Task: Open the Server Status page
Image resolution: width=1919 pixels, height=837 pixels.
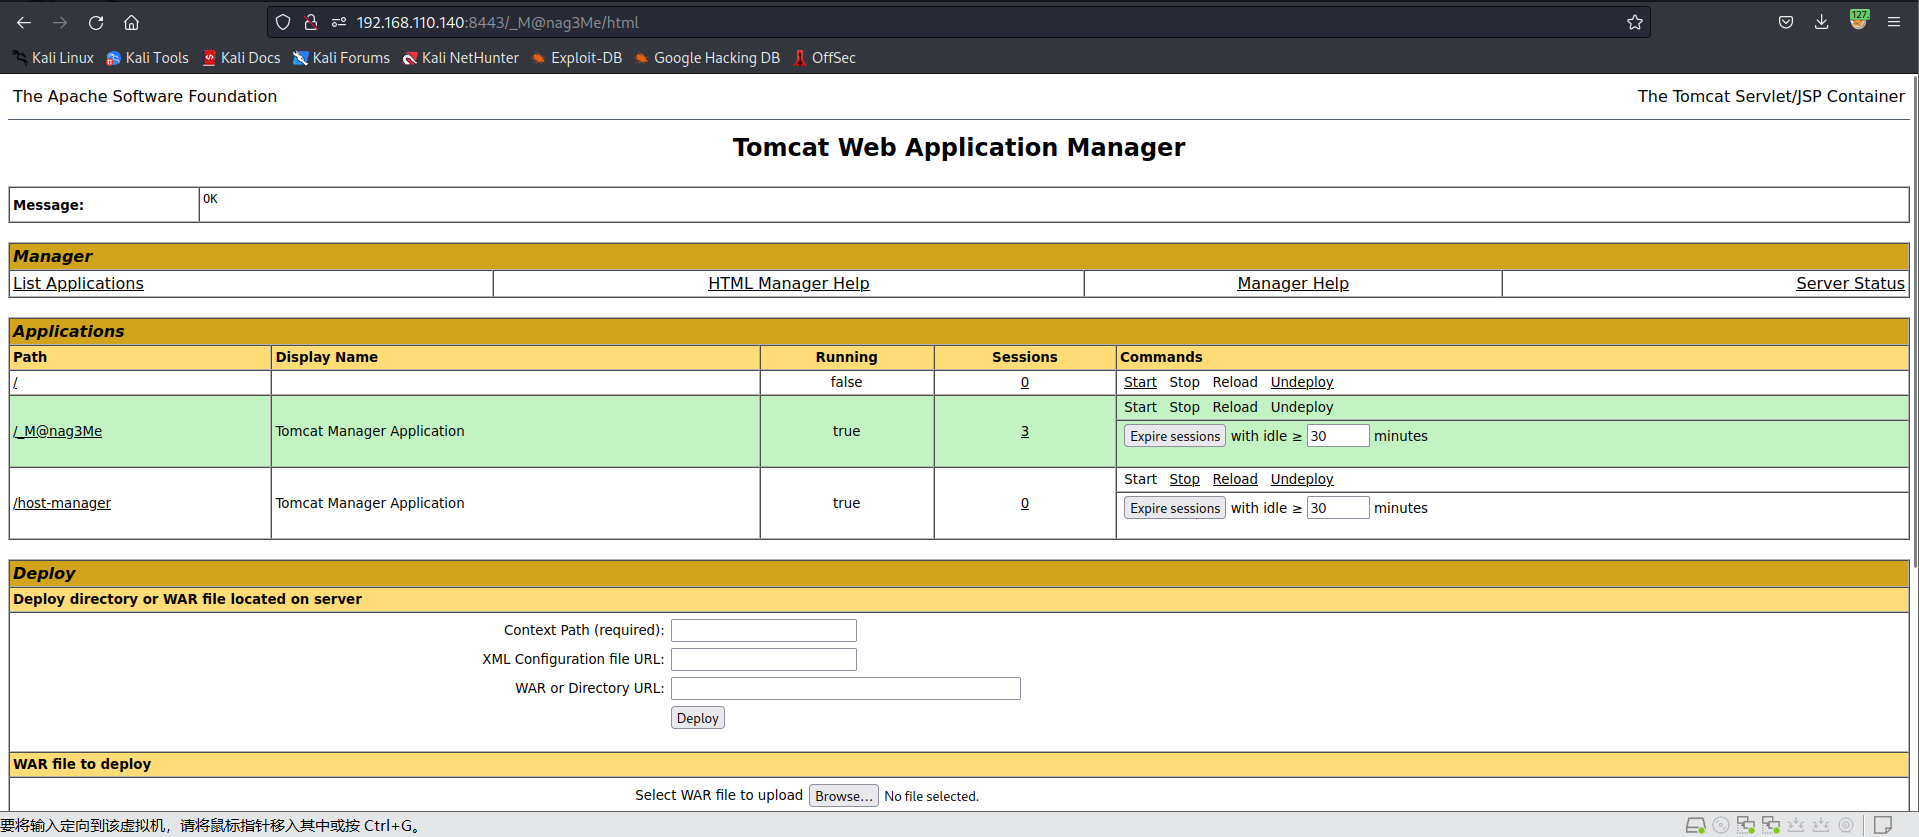Action: tap(1850, 283)
